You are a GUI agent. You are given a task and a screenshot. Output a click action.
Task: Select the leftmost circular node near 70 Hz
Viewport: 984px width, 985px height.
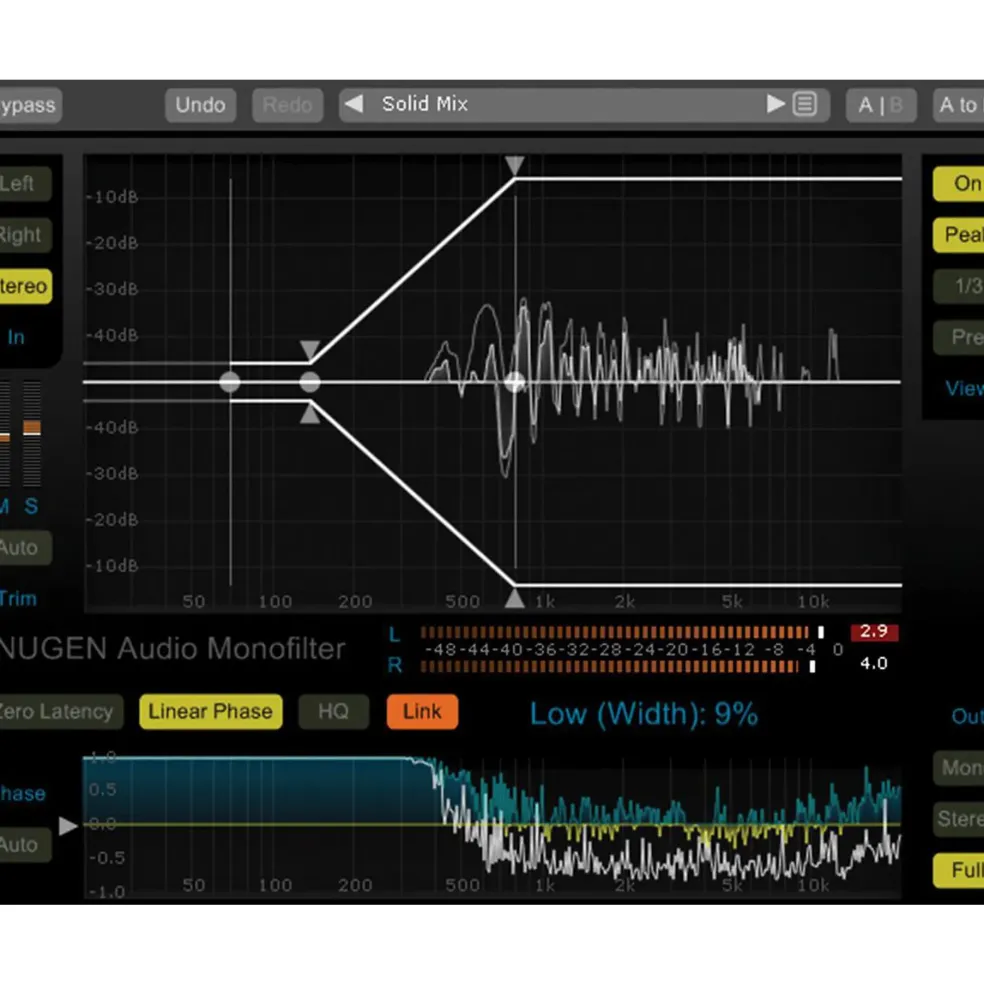tap(230, 382)
